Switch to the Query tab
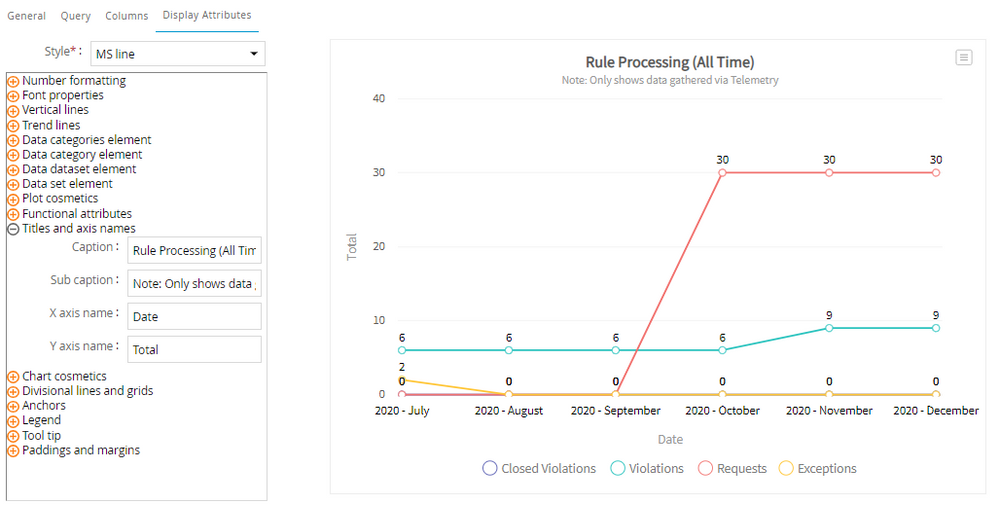999x507 pixels. [75, 16]
